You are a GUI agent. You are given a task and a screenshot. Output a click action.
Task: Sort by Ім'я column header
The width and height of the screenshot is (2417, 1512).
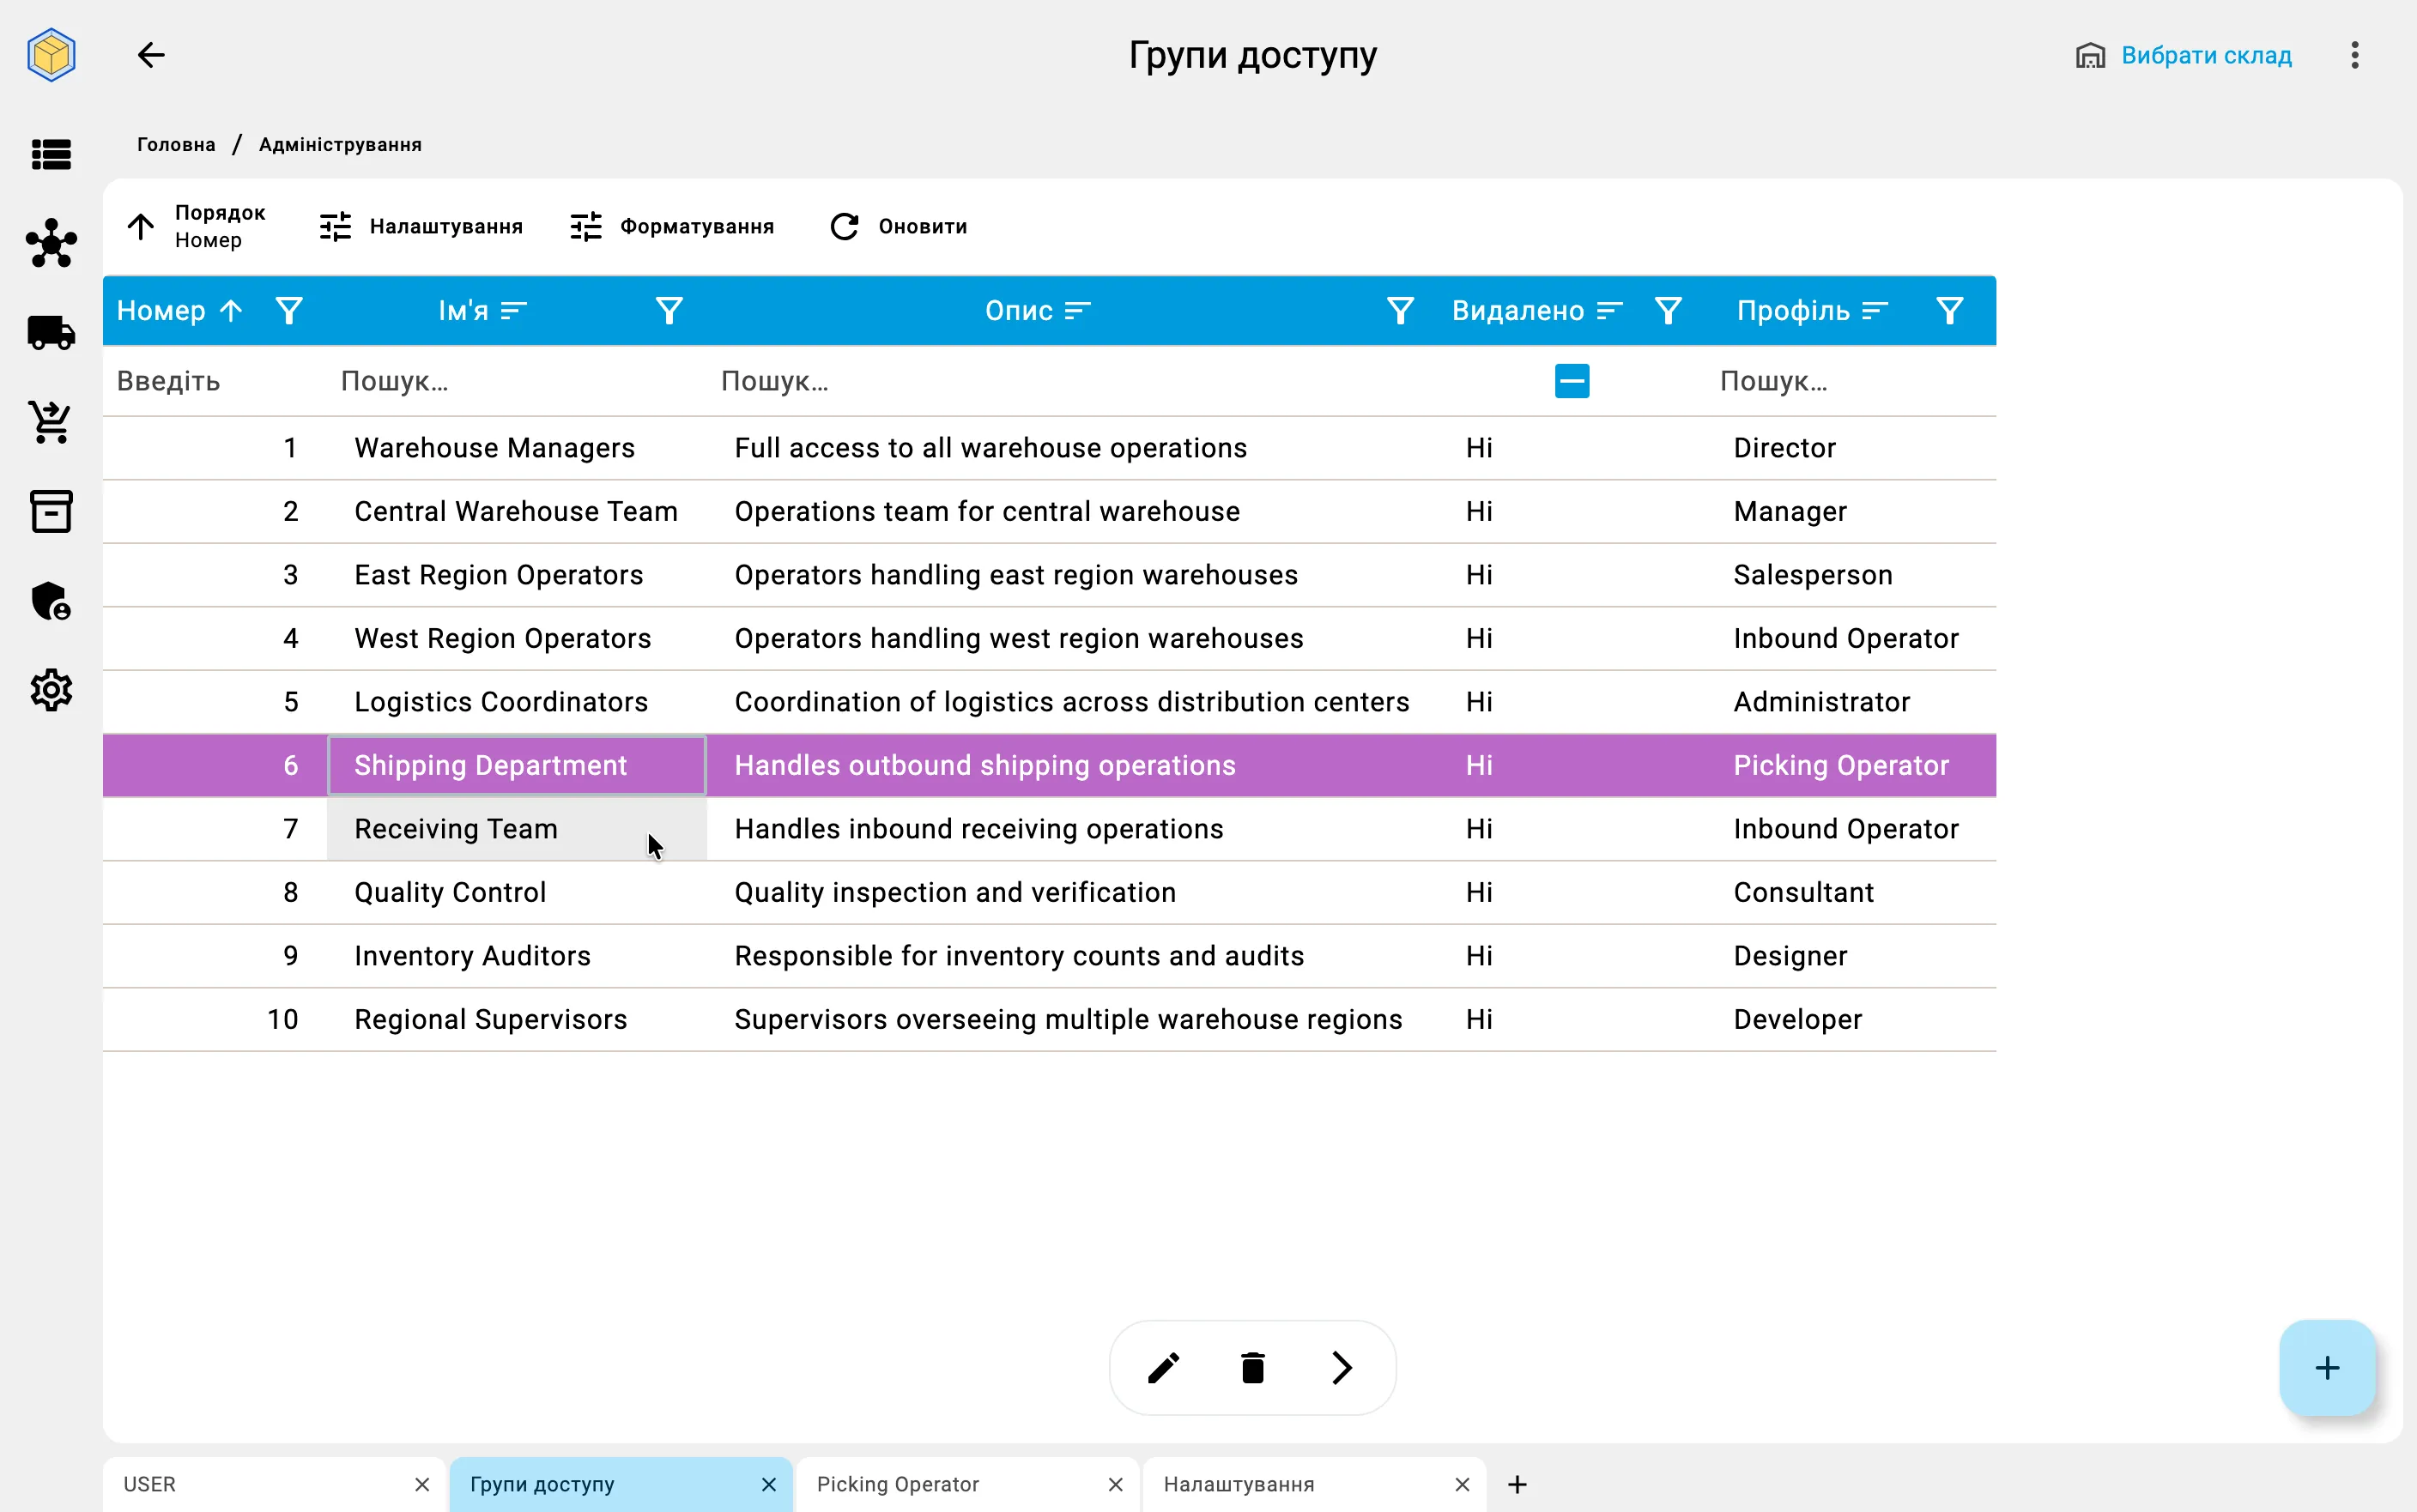click(x=482, y=311)
